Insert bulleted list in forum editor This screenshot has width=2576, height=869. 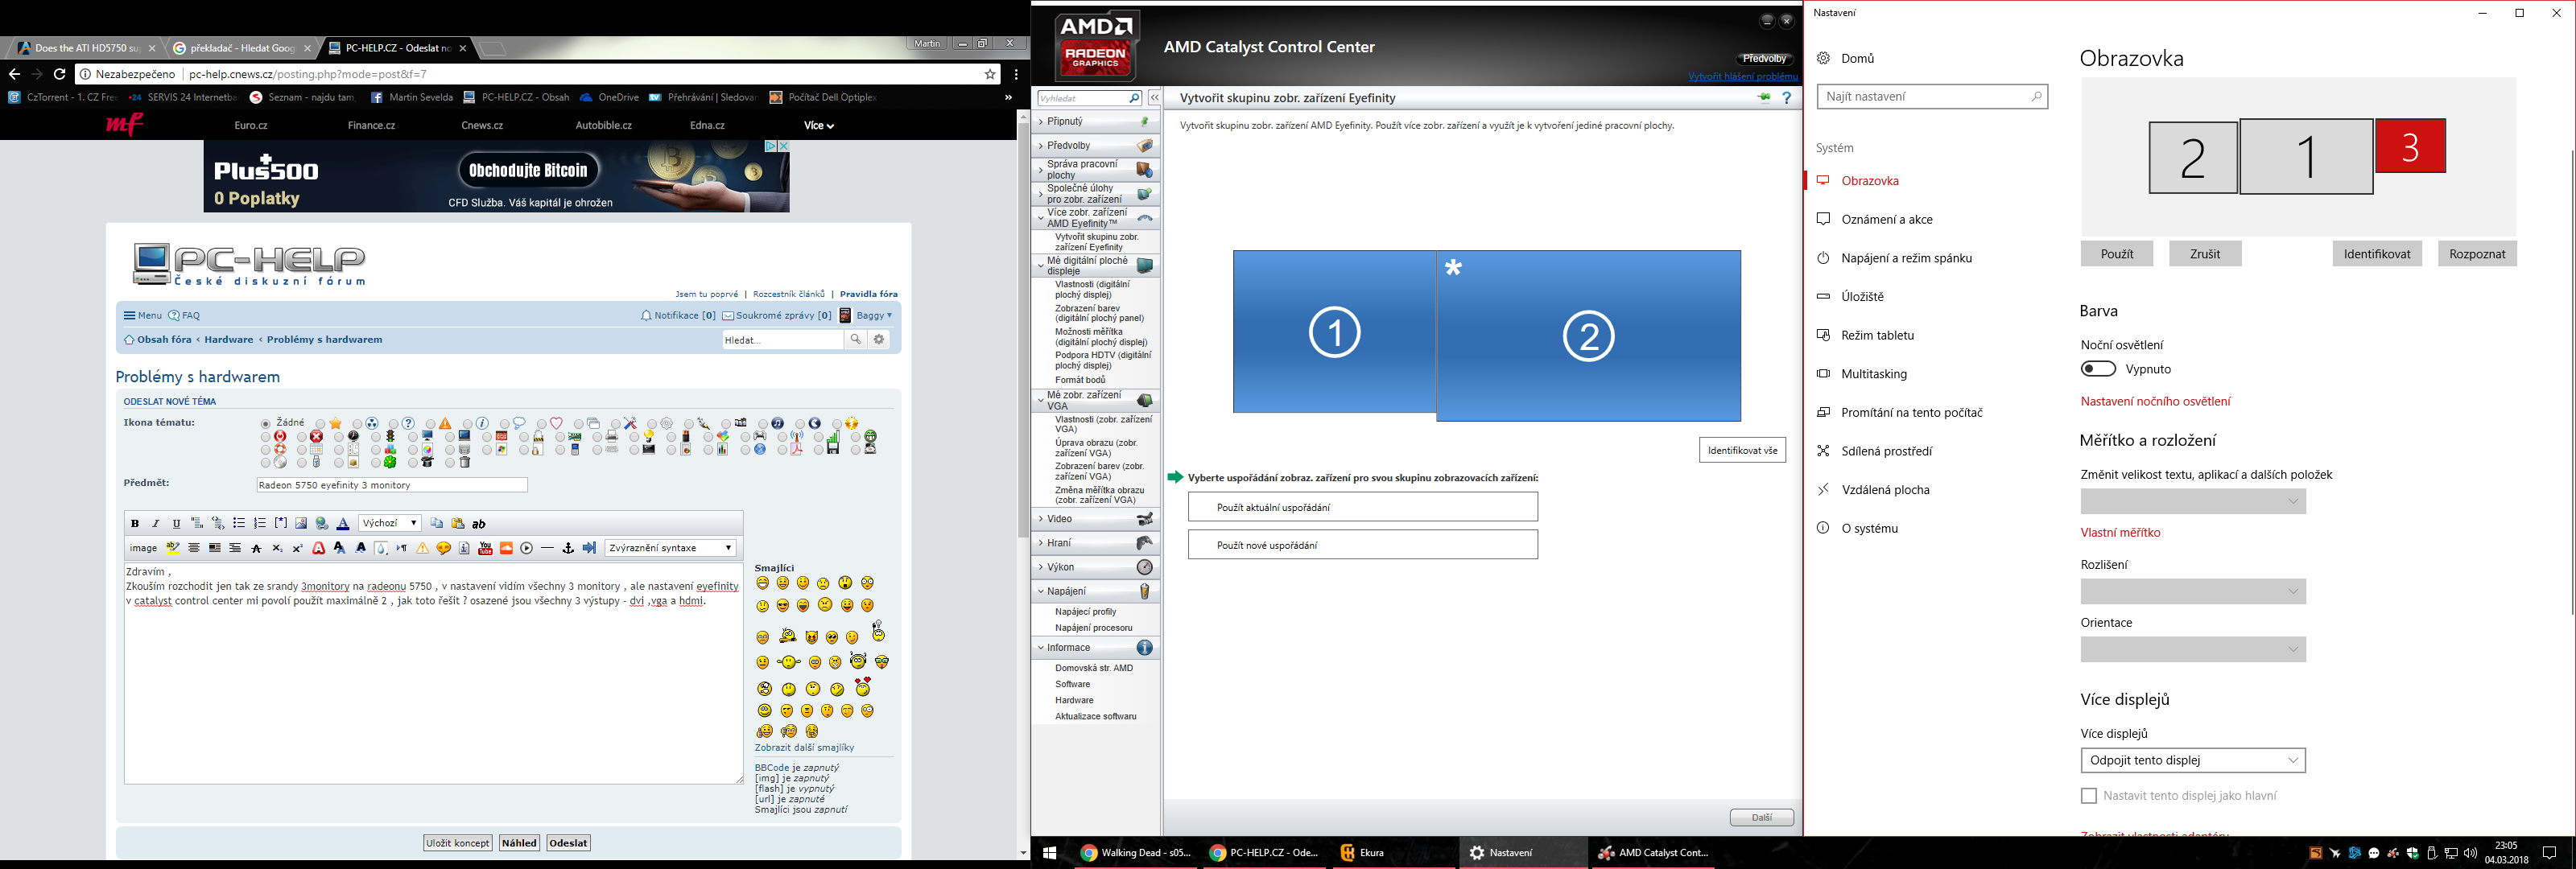[x=239, y=523]
